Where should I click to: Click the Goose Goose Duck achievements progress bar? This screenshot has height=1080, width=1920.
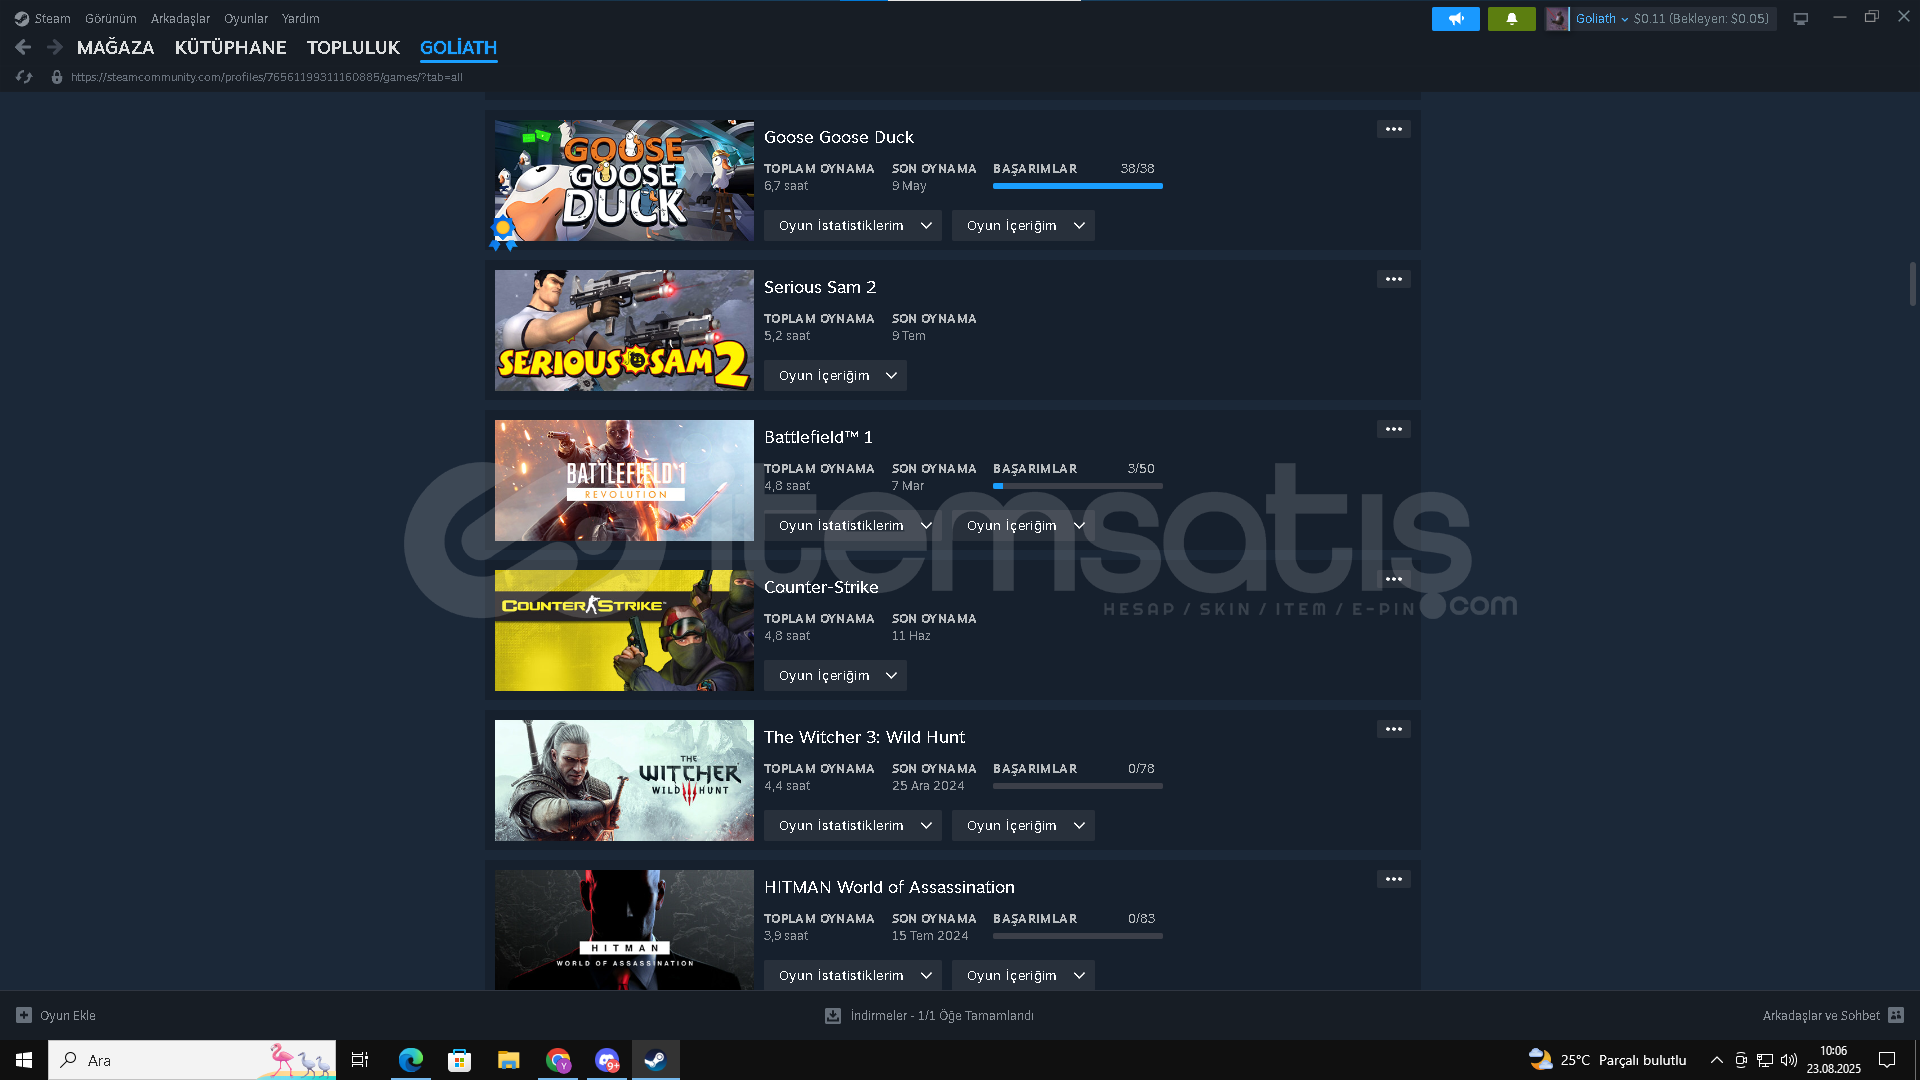(x=1077, y=186)
